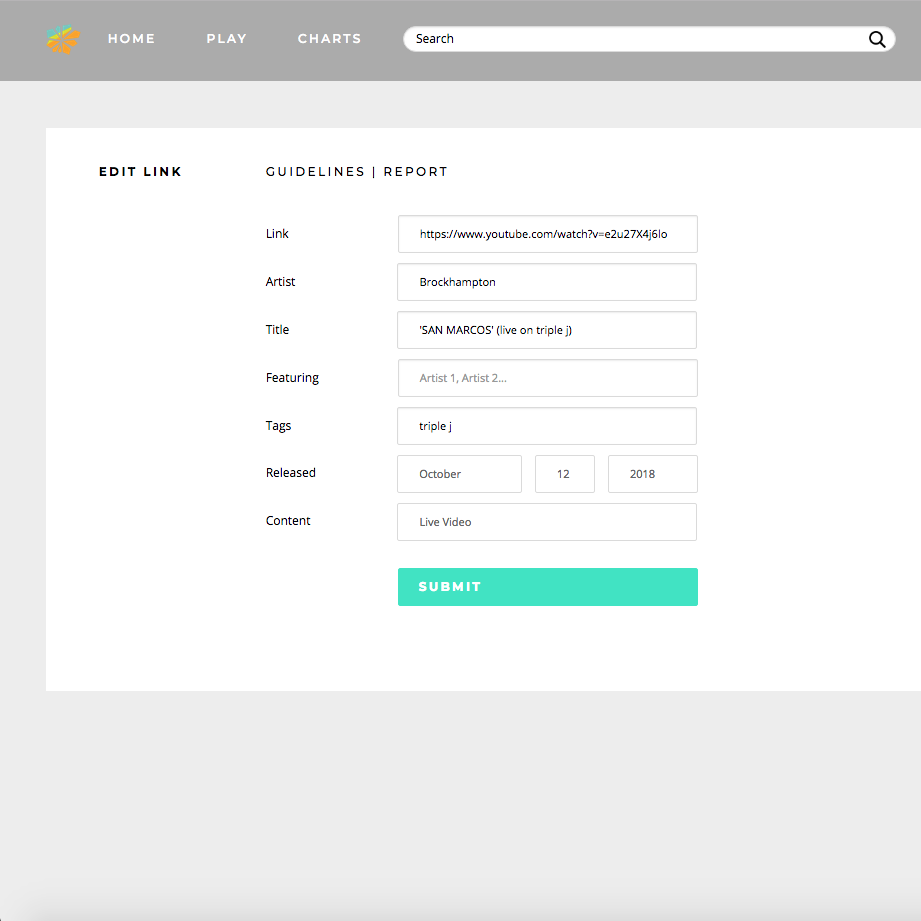Open the HOME navigation menu item
Screen dimensions: 921x921
[x=131, y=39]
